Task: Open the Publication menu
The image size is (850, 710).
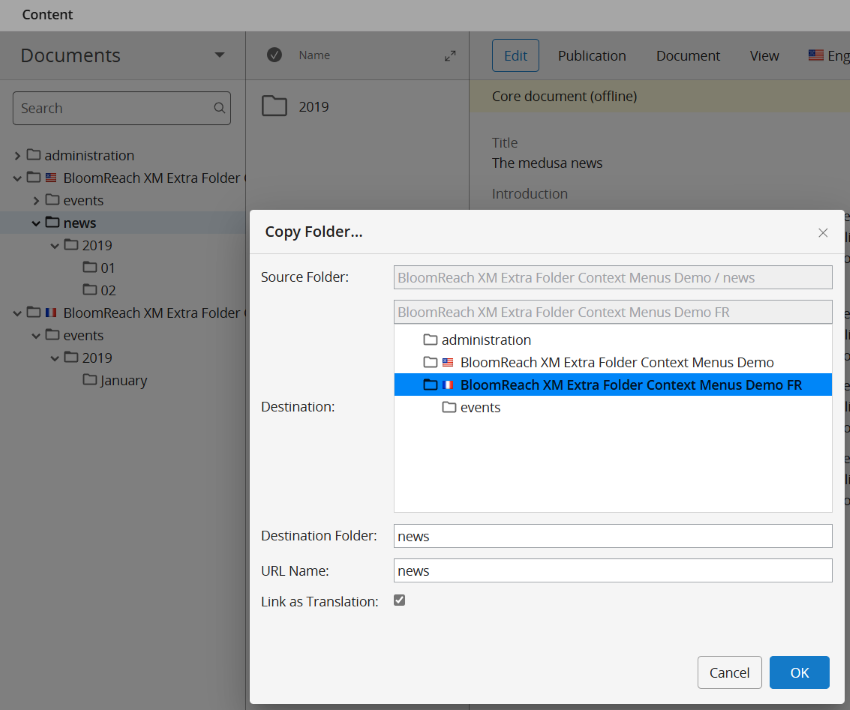Action: [592, 56]
